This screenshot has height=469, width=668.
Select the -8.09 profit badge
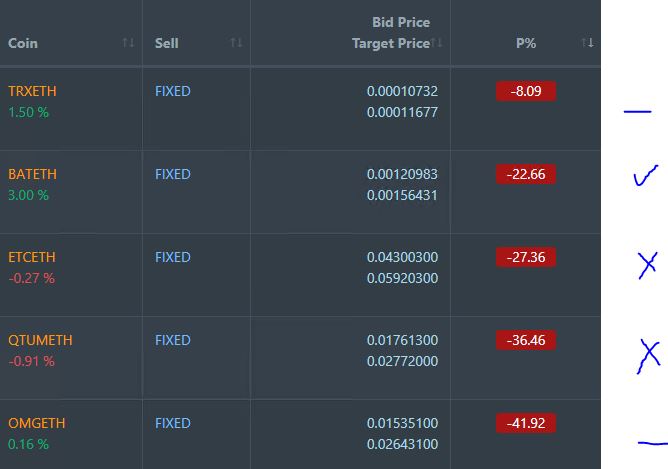pyautogui.click(x=526, y=91)
